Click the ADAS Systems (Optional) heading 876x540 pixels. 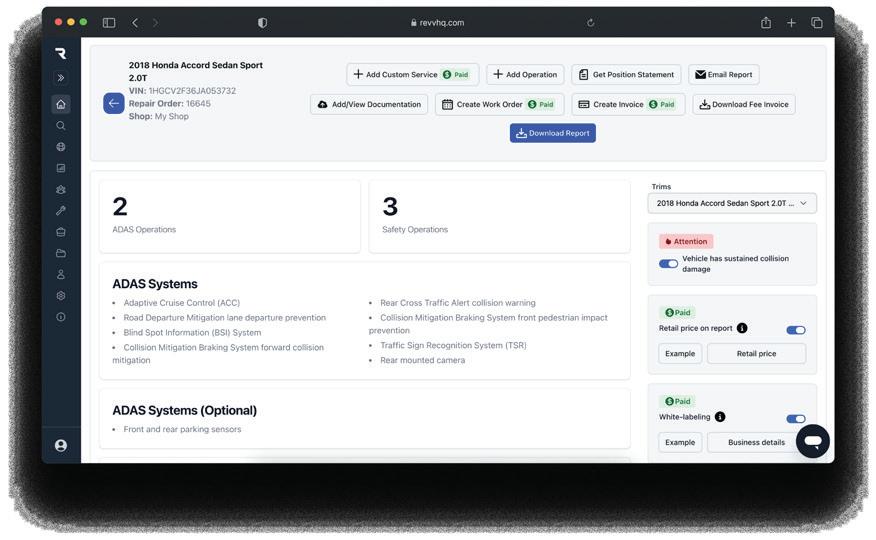(x=184, y=410)
